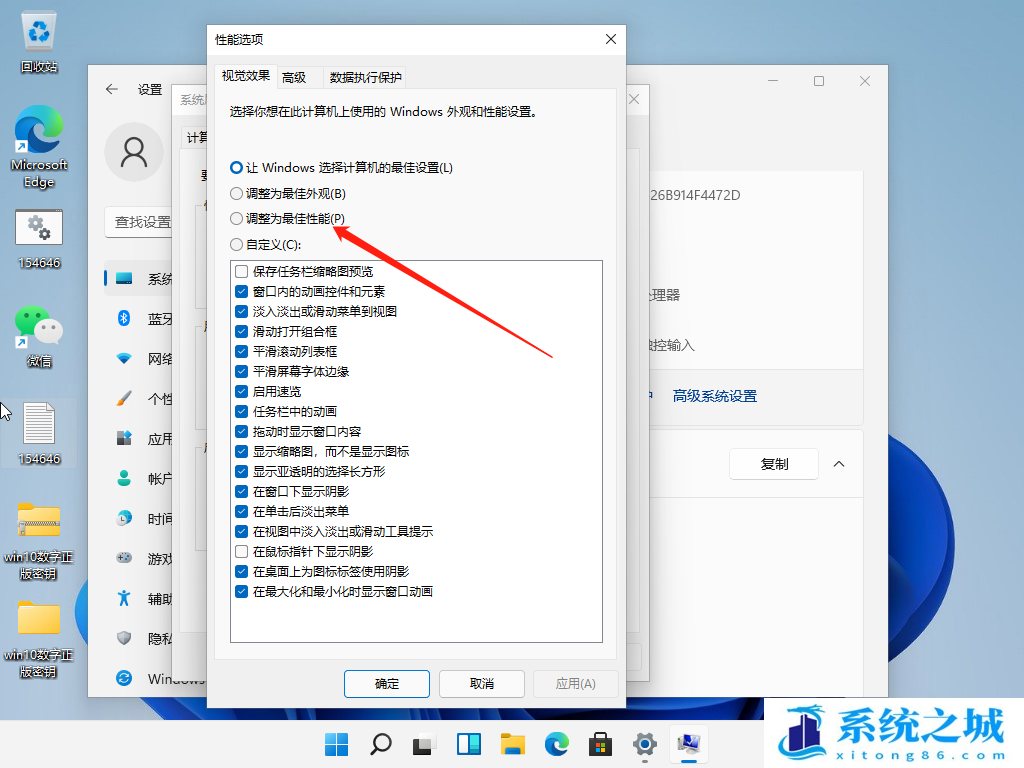Select the 调整为最佳性能 radio button
The width and height of the screenshot is (1024, 768).
[237, 218]
